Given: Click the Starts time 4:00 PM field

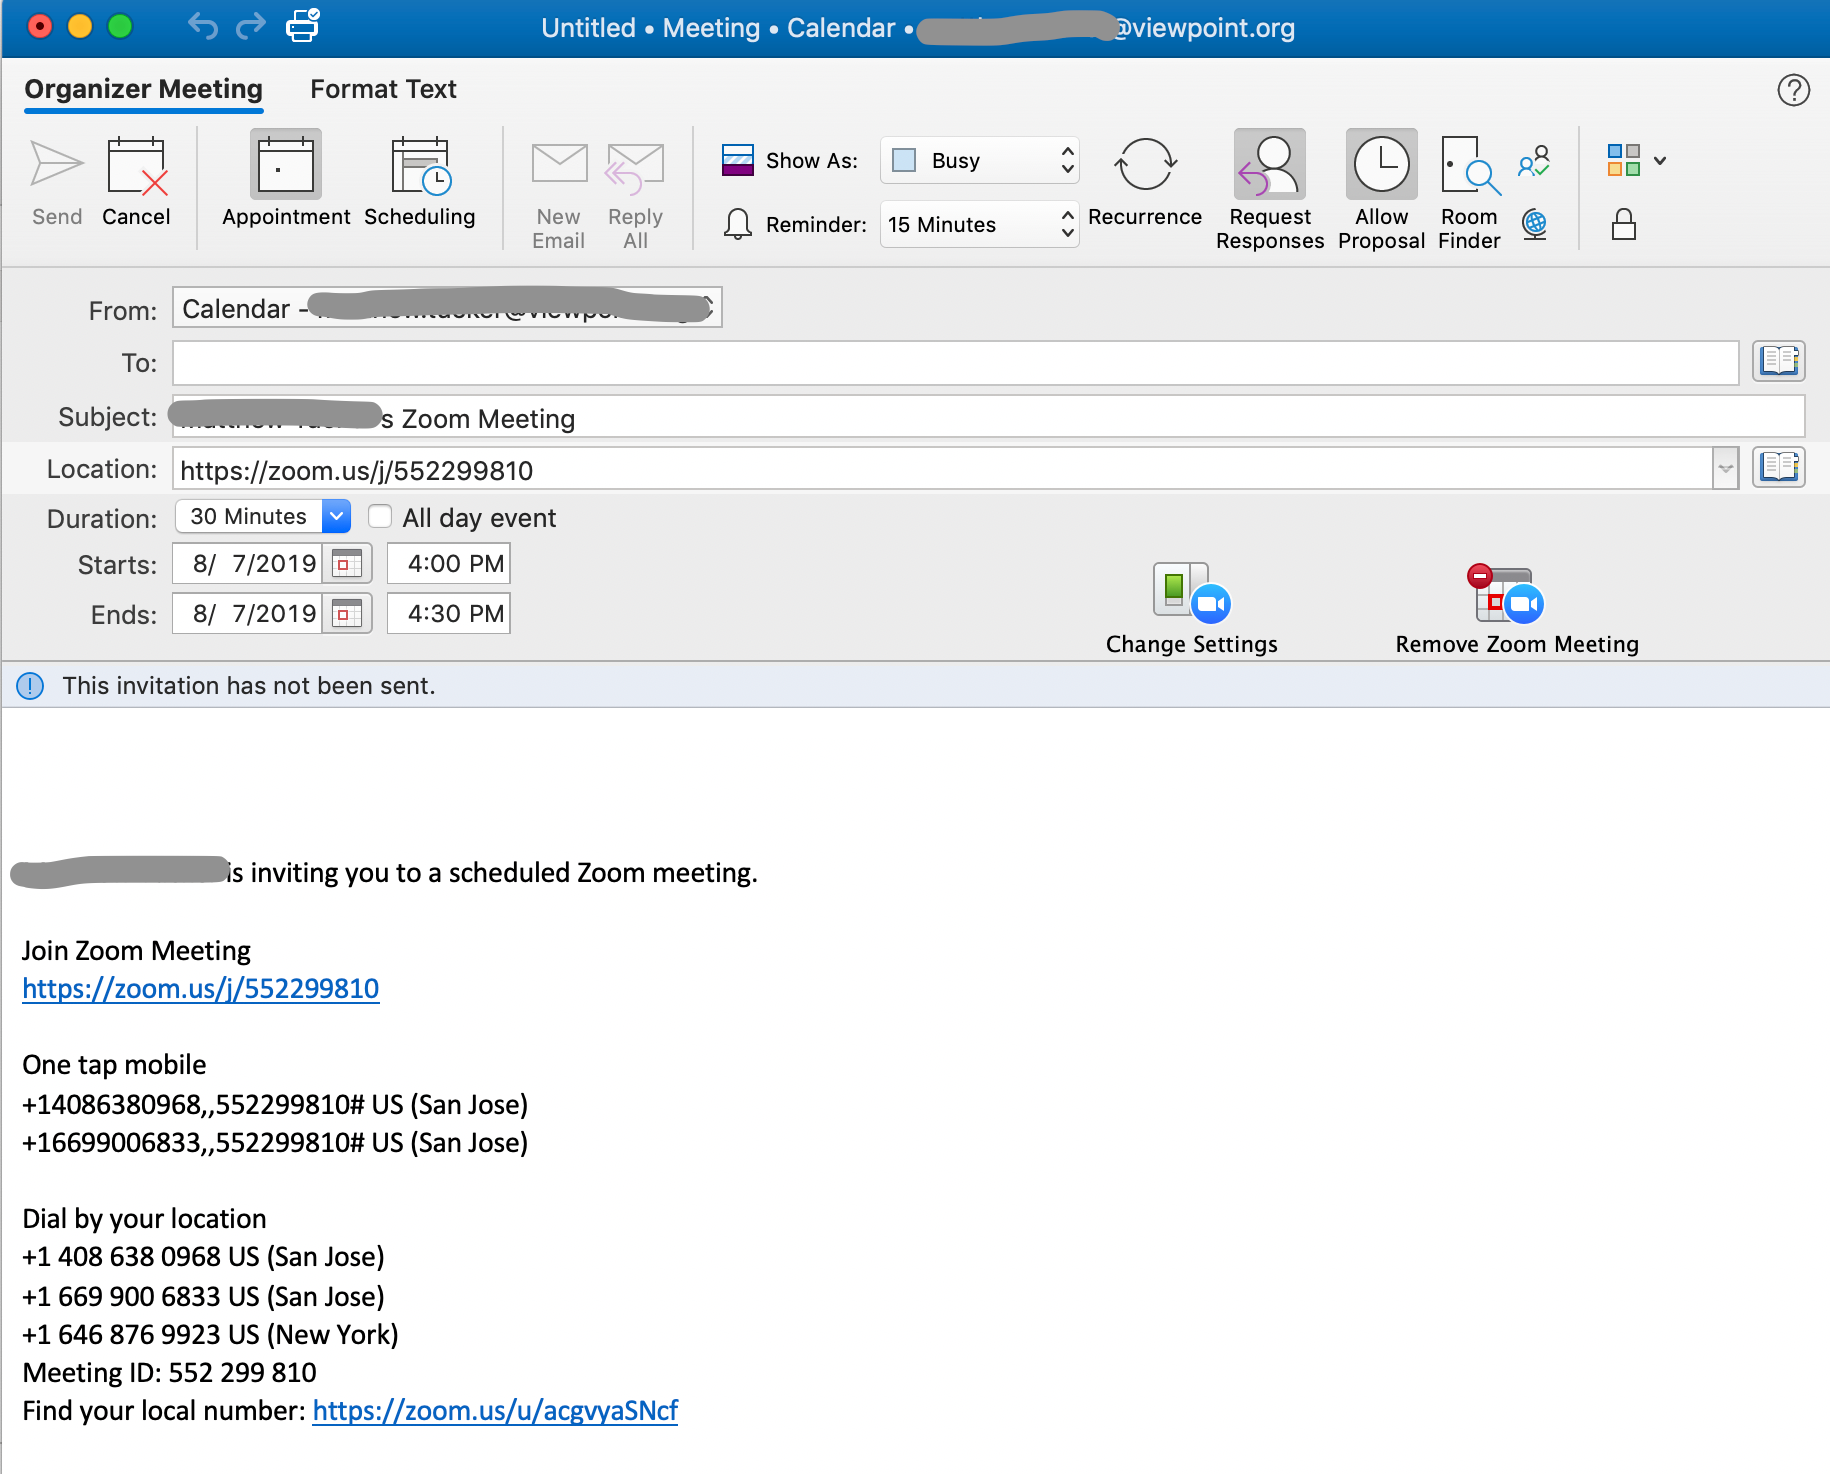Looking at the screenshot, I should coord(449,564).
